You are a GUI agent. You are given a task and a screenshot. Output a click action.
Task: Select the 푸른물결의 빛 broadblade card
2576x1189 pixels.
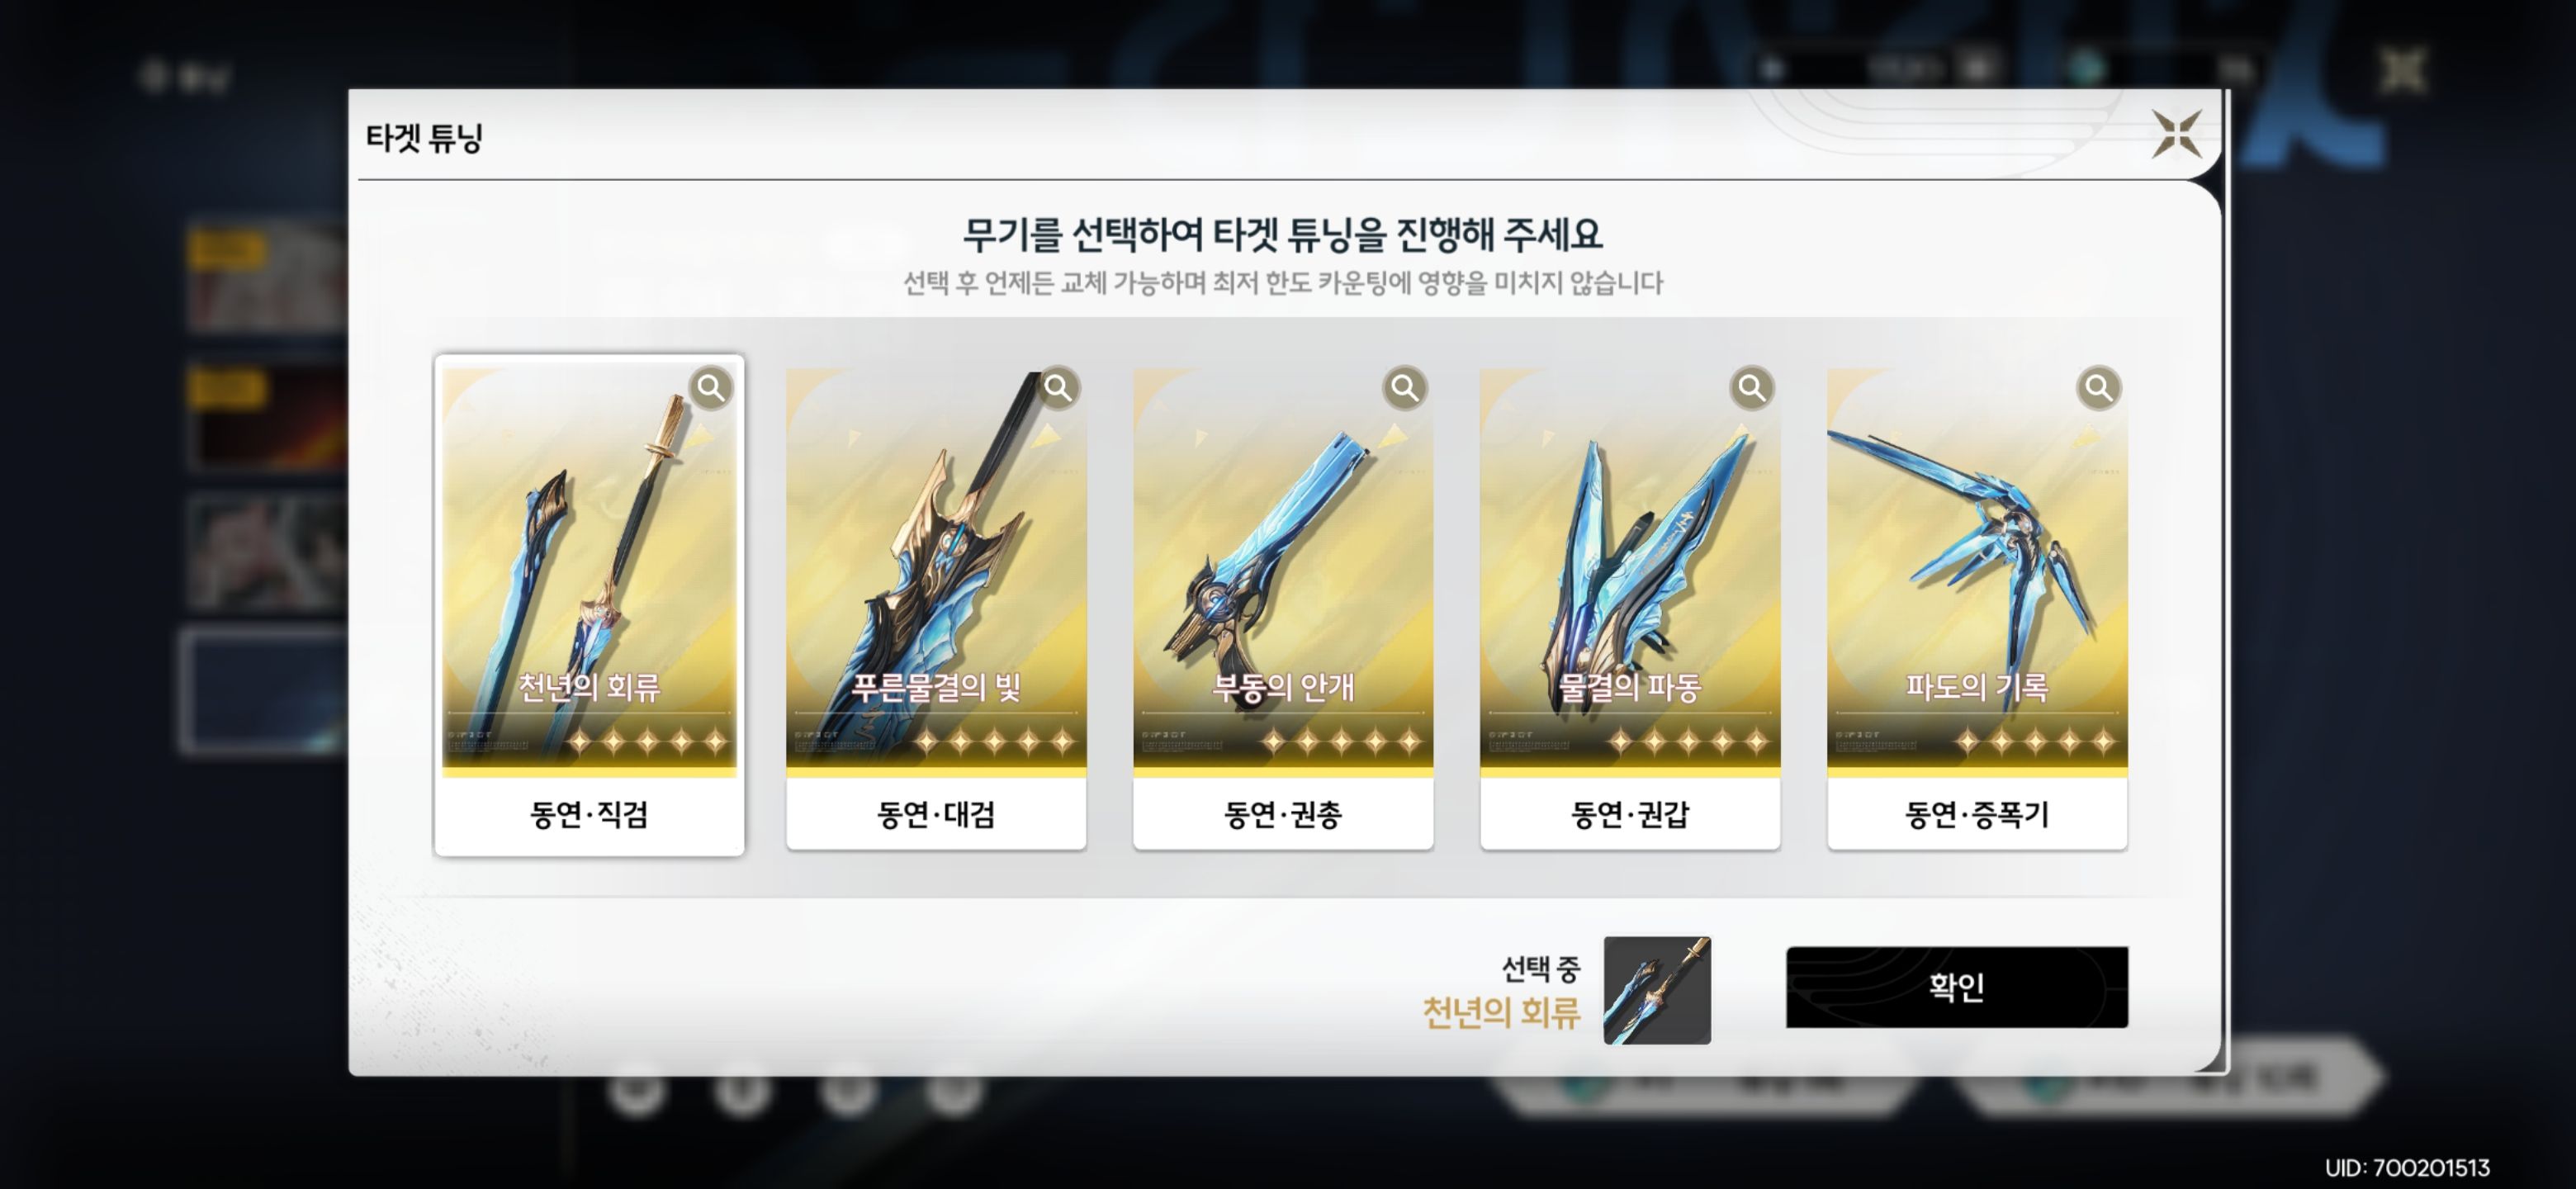[936, 608]
